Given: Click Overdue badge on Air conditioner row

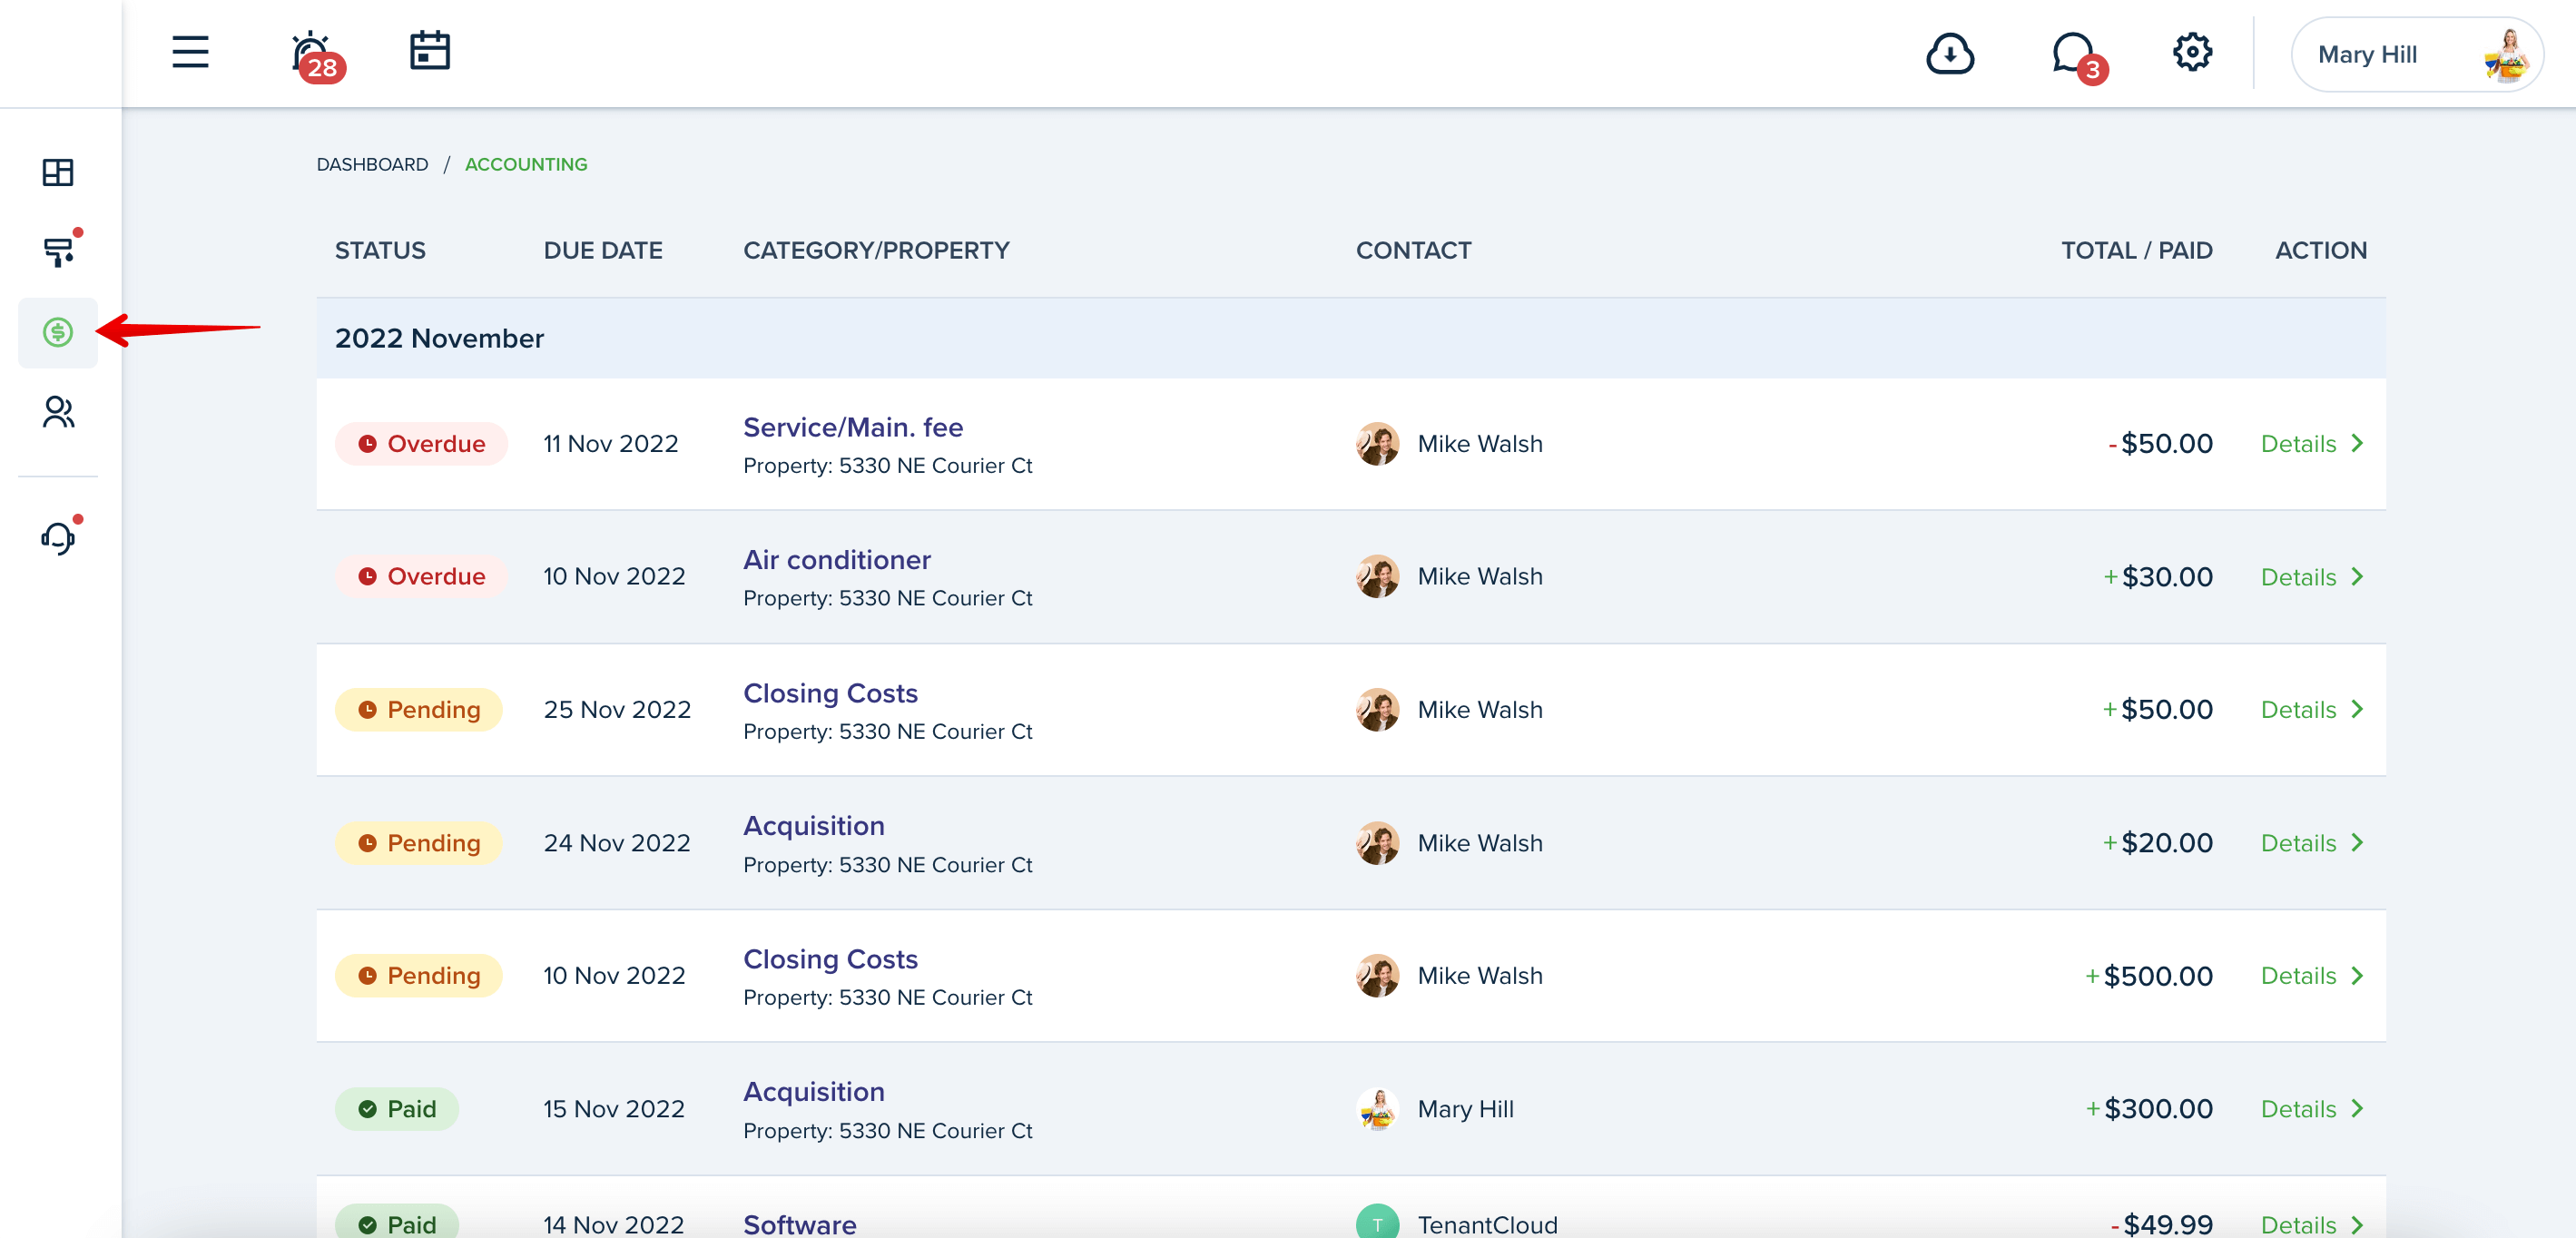Looking at the screenshot, I should coord(421,576).
